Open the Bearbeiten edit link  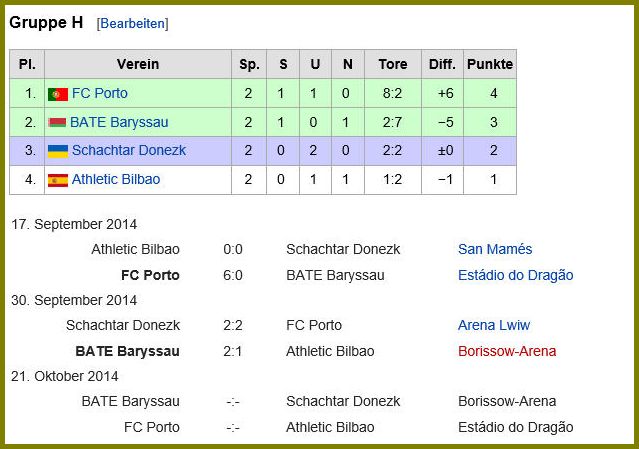tap(133, 24)
